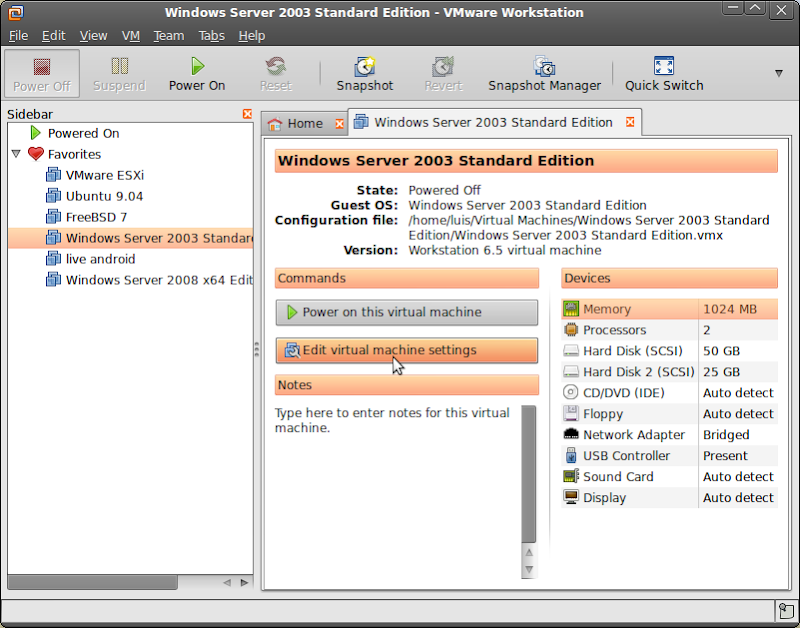This screenshot has width=800, height=628.
Task: Click the Revert toolbar icon
Action: click(443, 73)
